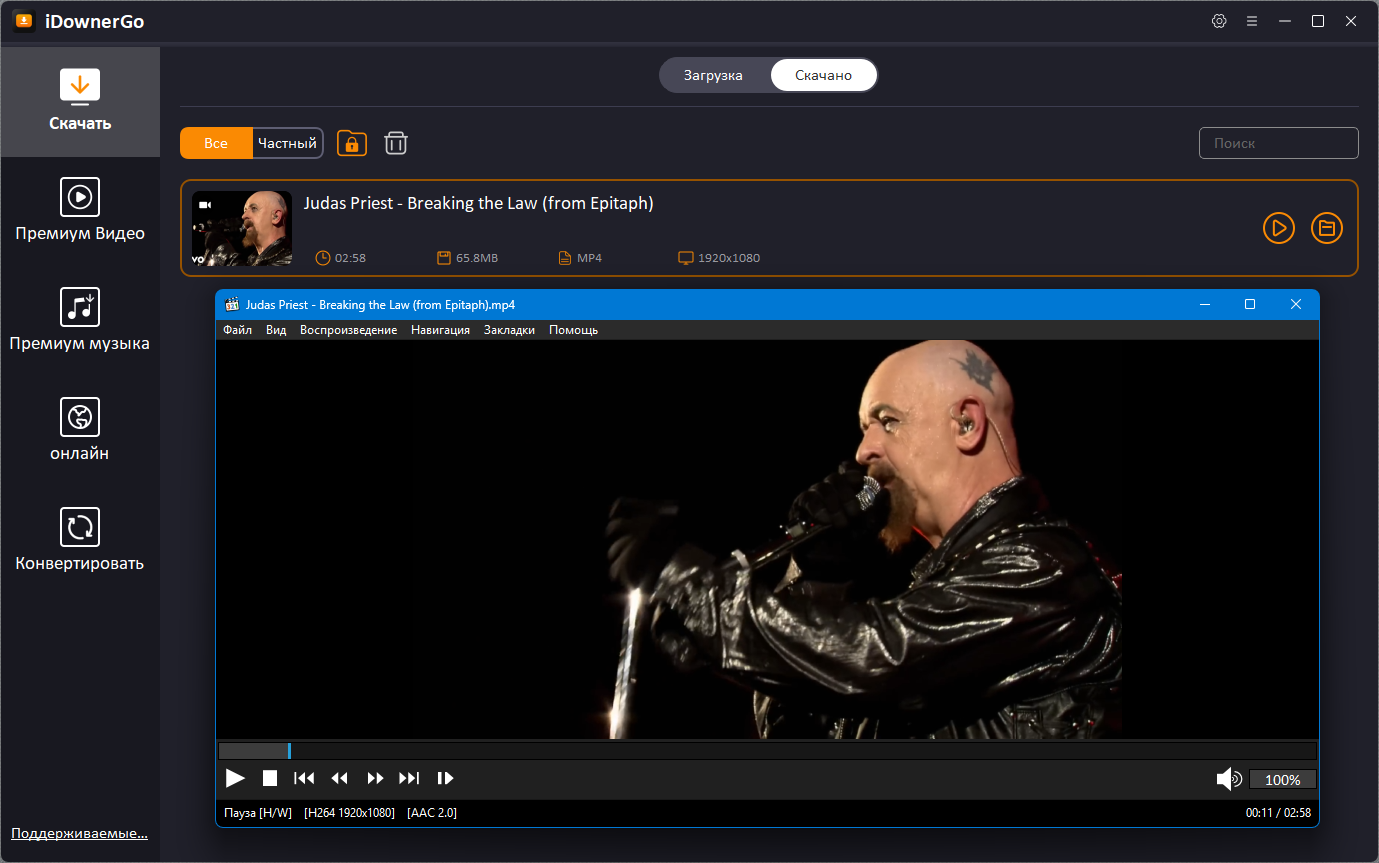Image resolution: width=1379 pixels, height=863 pixels.
Task: Mute the player volume speaker icon
Action: [x=1229, y=779]
